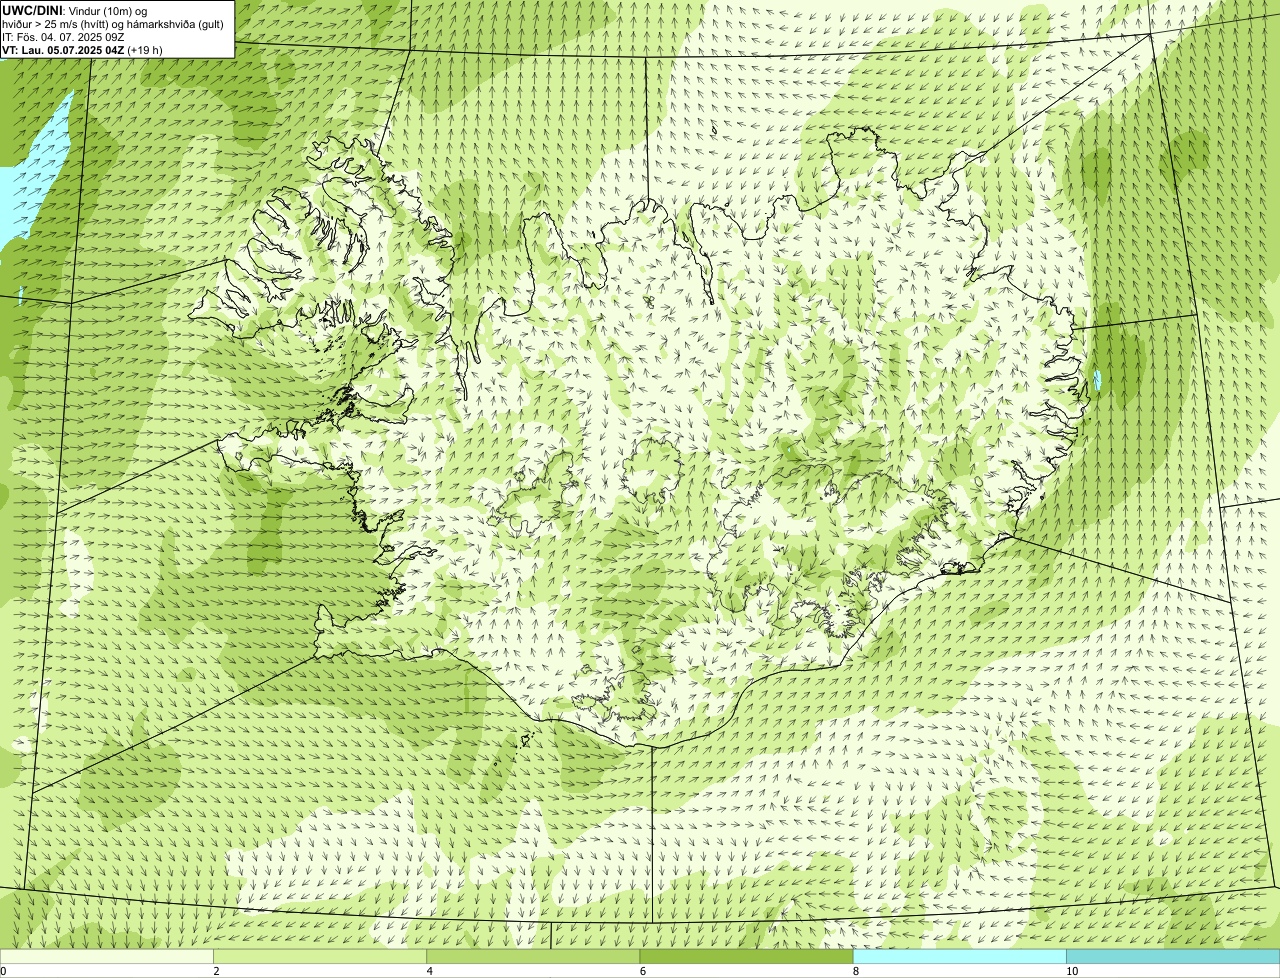Click the above-10 m/s teal legend swatch
The width and height of the screenshot is (1280, 978).
[1173, 957]
